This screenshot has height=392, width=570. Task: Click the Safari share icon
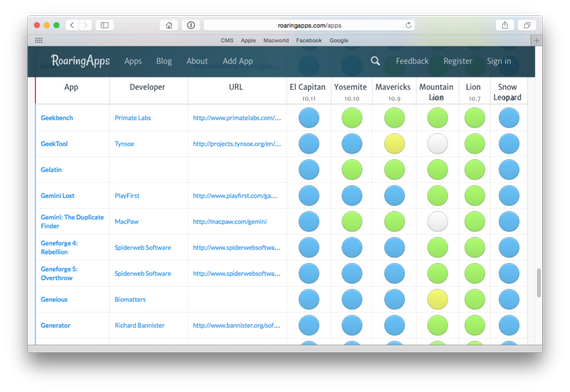(505, 25)
